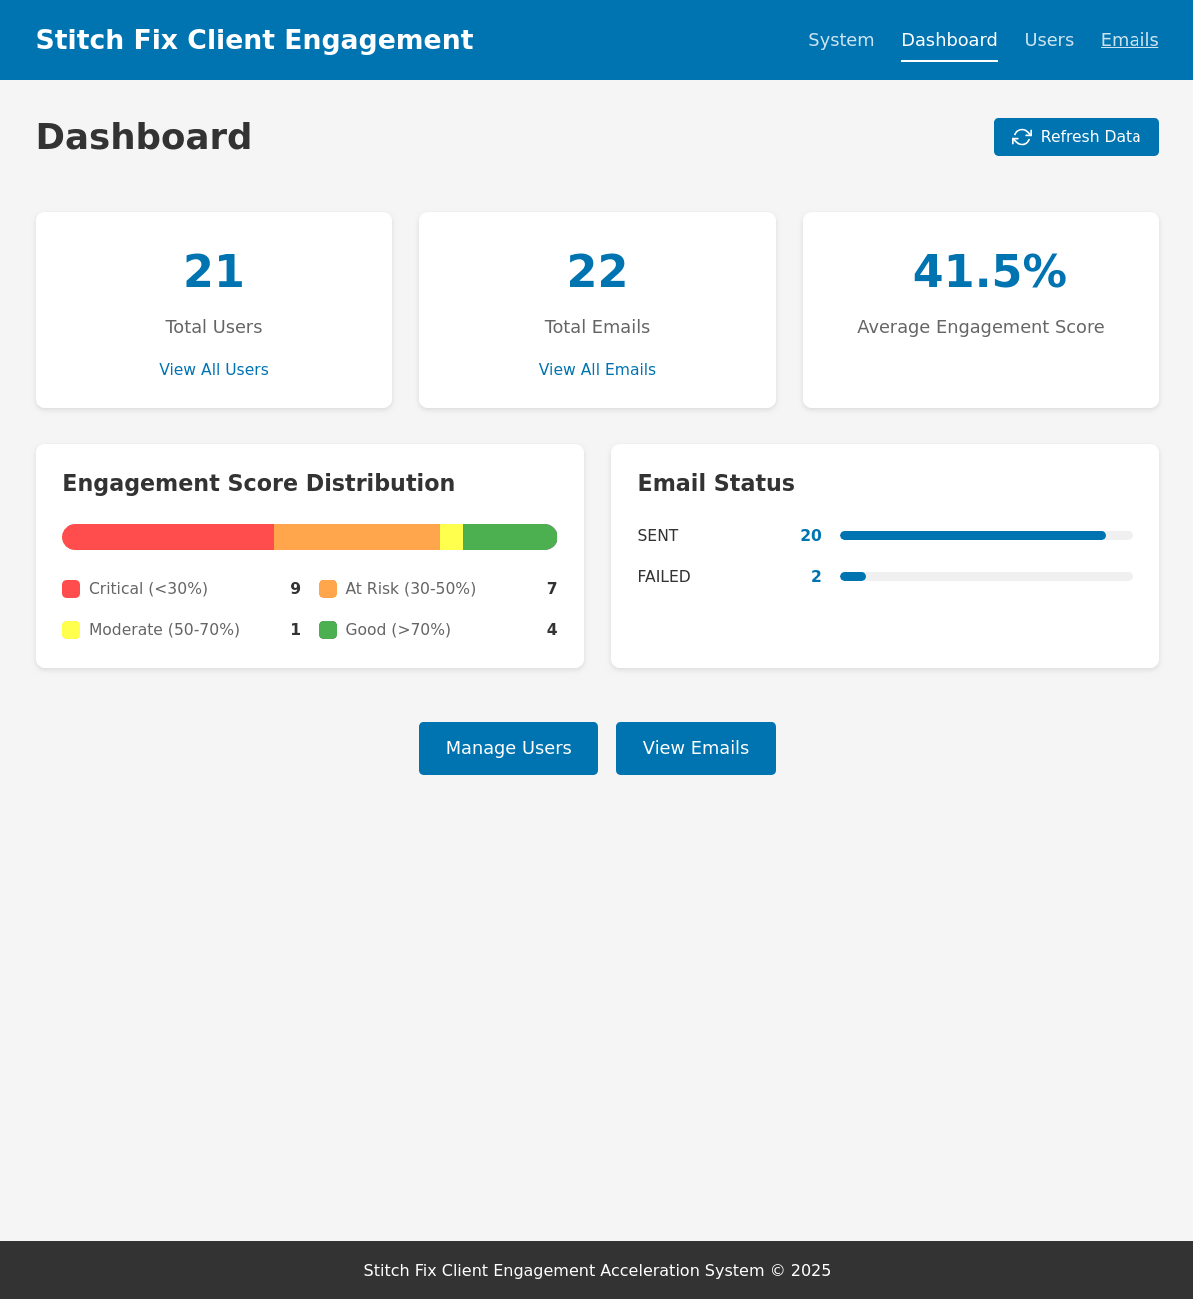
Task: Select the orange segment of distribution bar
Action: tap(357, 537)
